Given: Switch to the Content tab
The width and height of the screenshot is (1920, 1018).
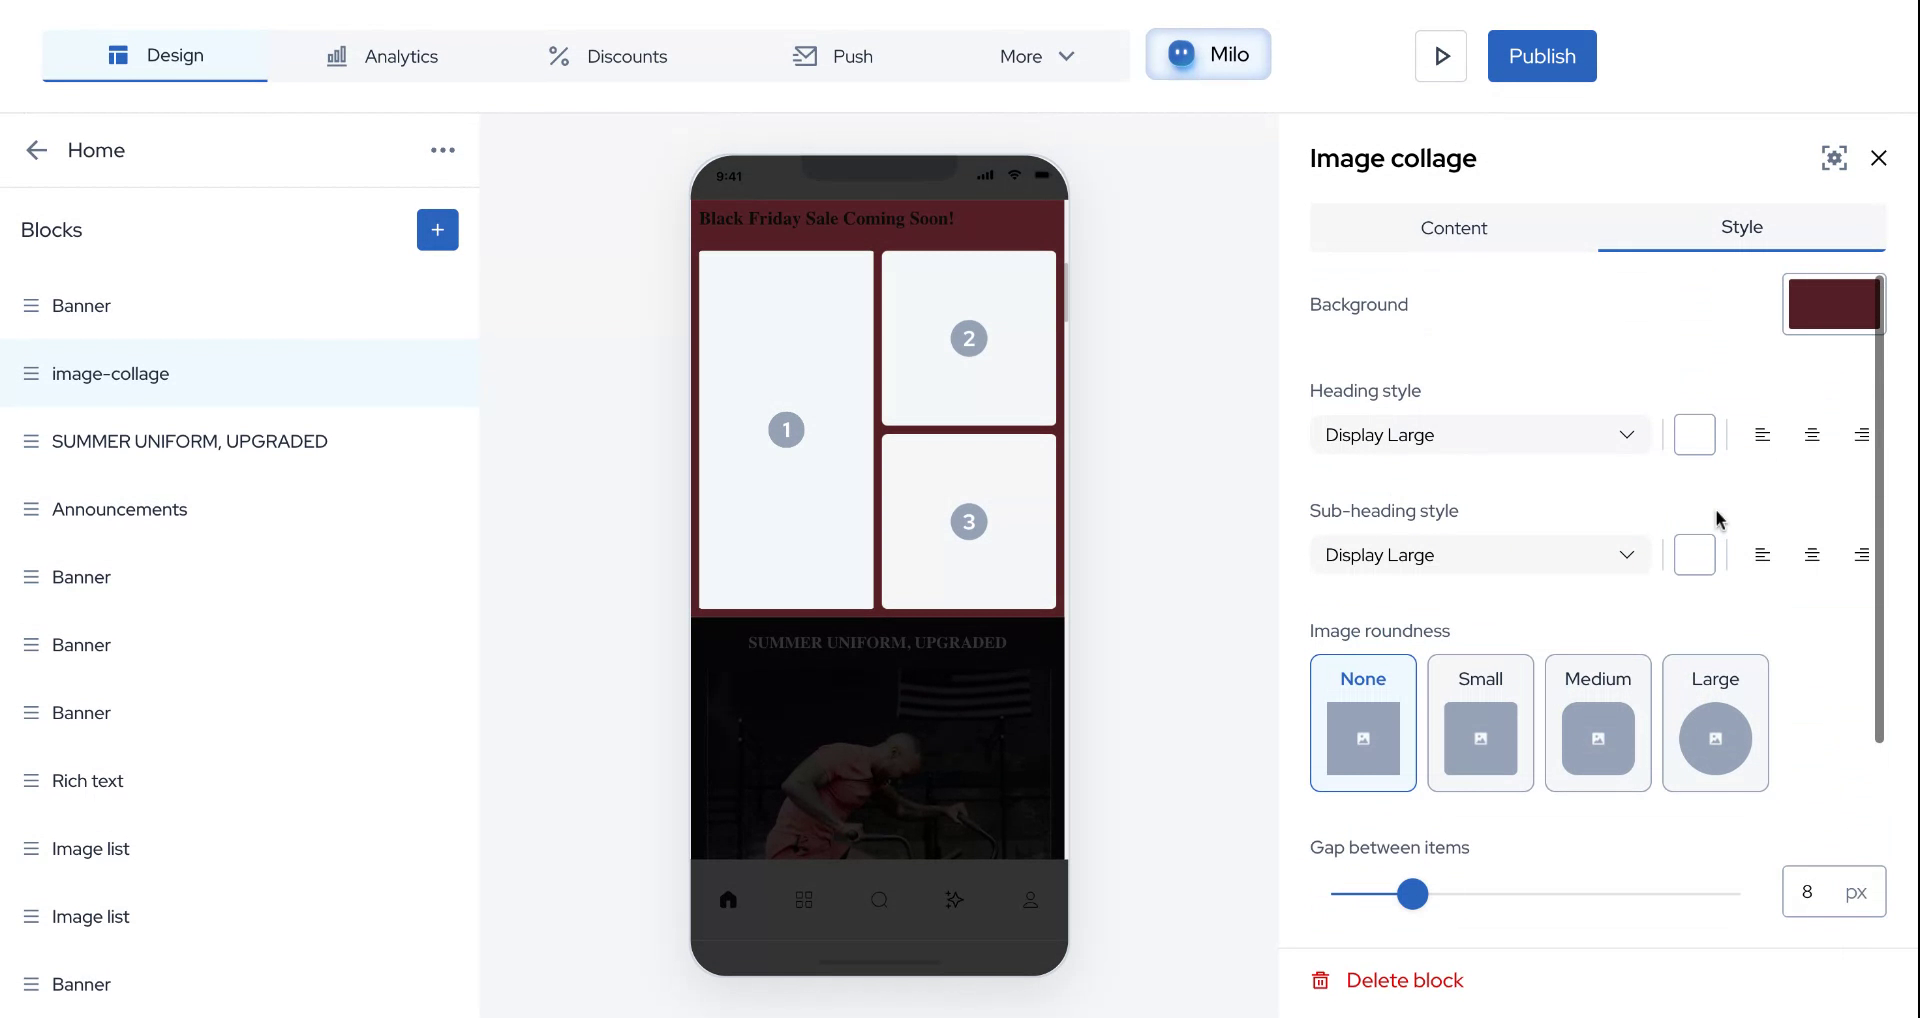Looking at the screenshot, I should (1453, 228).
